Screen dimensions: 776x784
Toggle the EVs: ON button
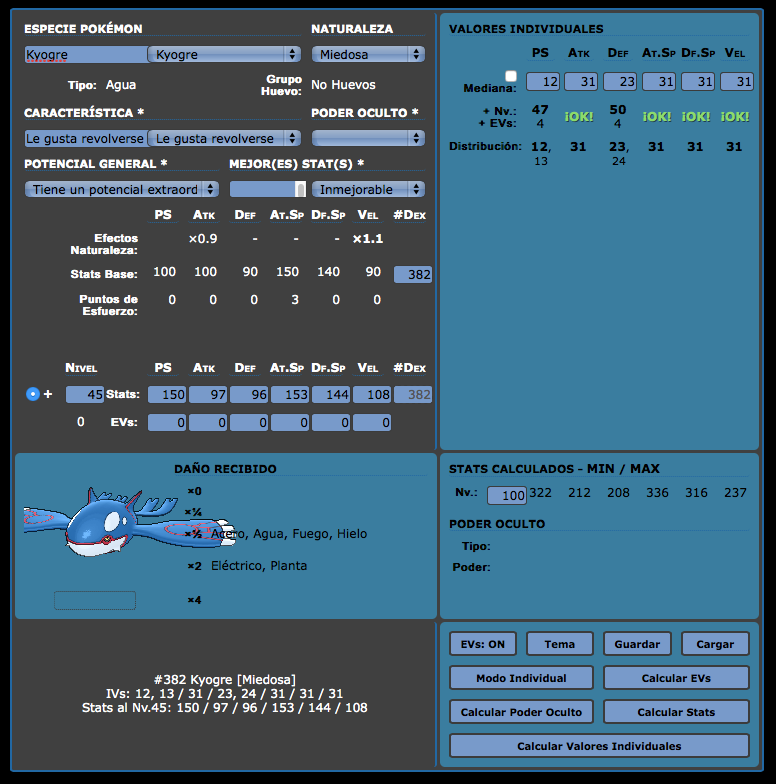[483, 644]
